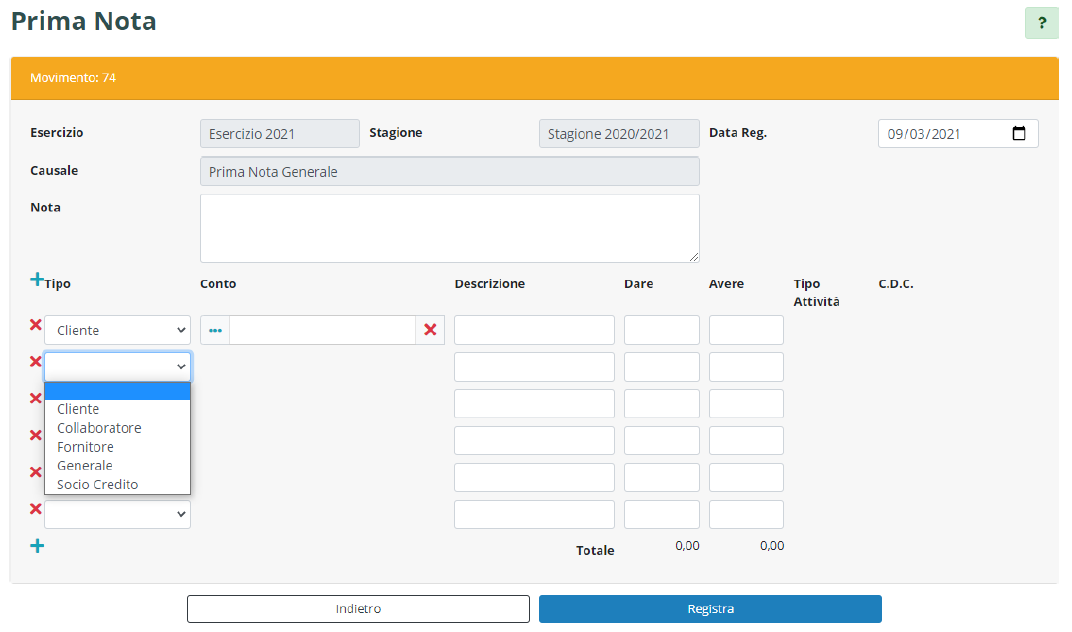
Task: Expand the Tipo dropdown in the last row
Action: tap(117, 514)
